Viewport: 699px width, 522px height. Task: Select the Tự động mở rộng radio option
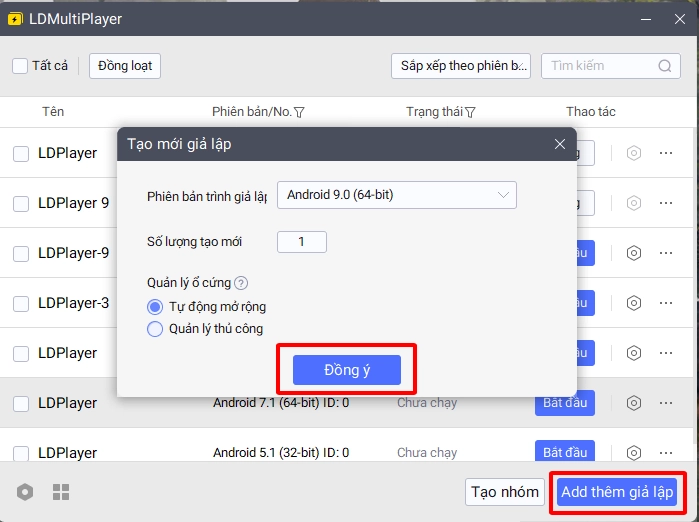point(155,307)
